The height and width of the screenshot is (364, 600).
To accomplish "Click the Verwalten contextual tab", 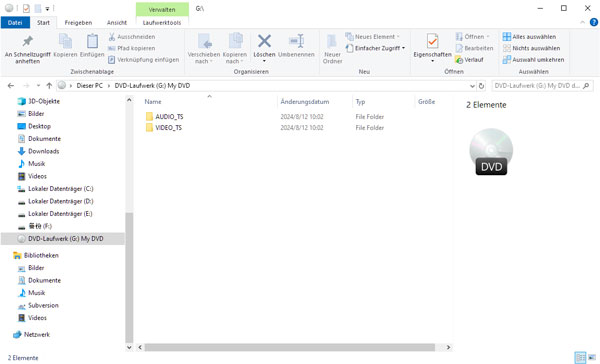I will [162, 10].
